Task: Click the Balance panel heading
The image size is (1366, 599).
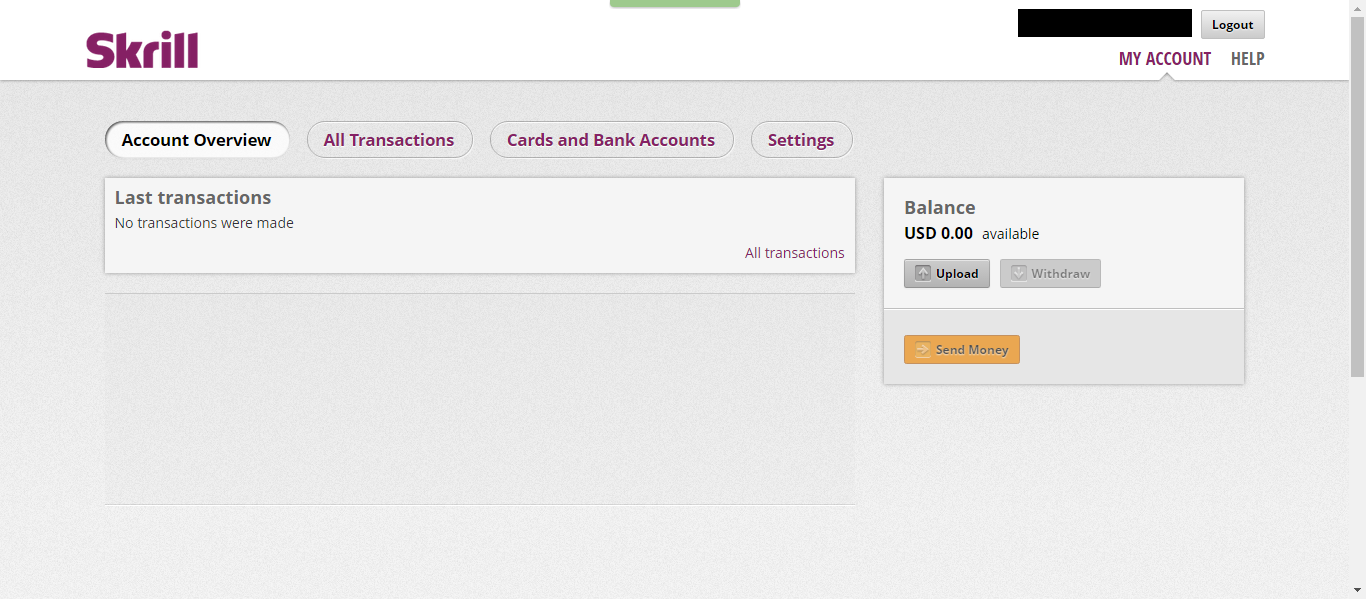Action: click(x=940, y=208)
